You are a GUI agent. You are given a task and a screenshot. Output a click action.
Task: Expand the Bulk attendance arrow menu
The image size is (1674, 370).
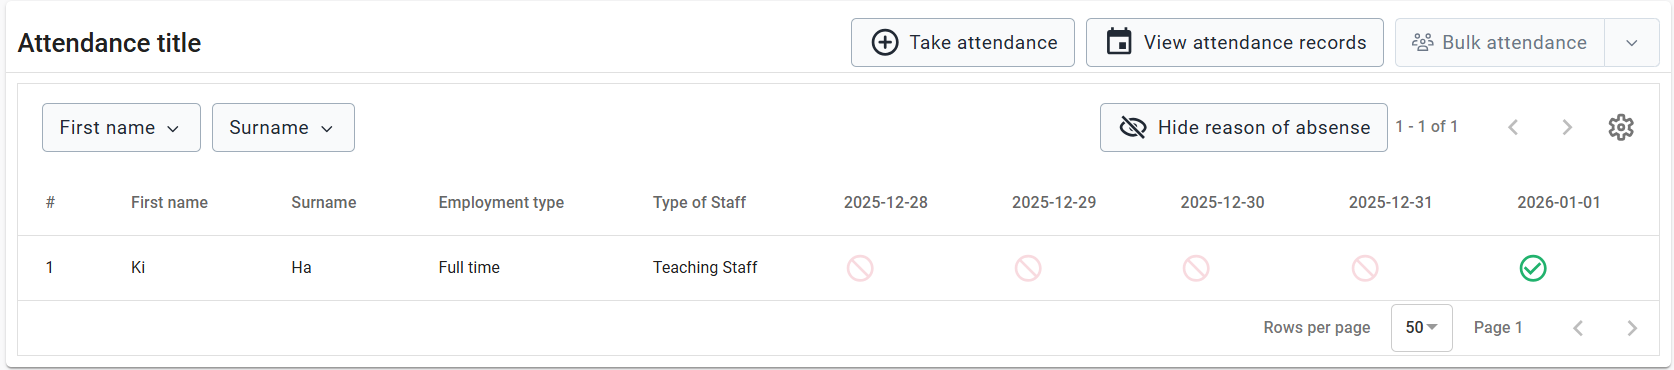point(1632,43)
